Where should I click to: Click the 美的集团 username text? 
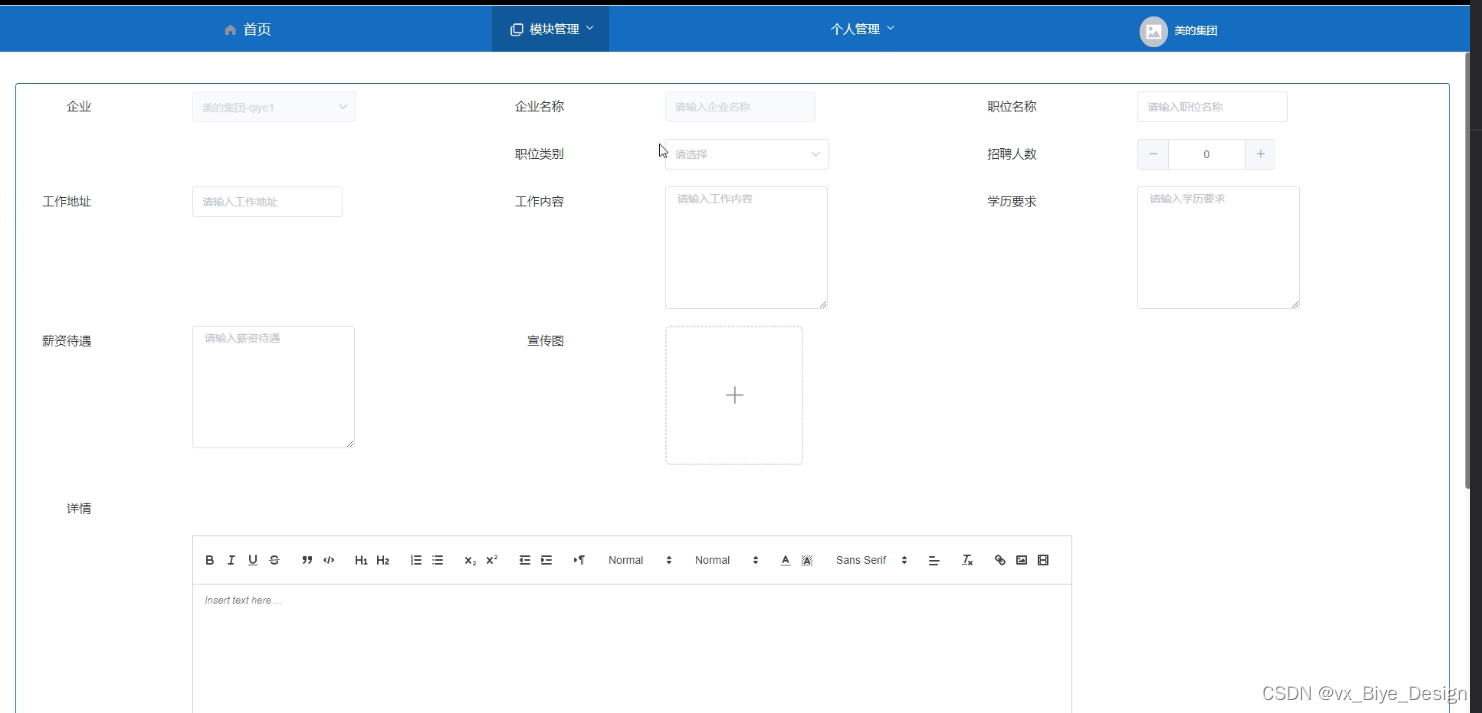[x=1196, y=31]
